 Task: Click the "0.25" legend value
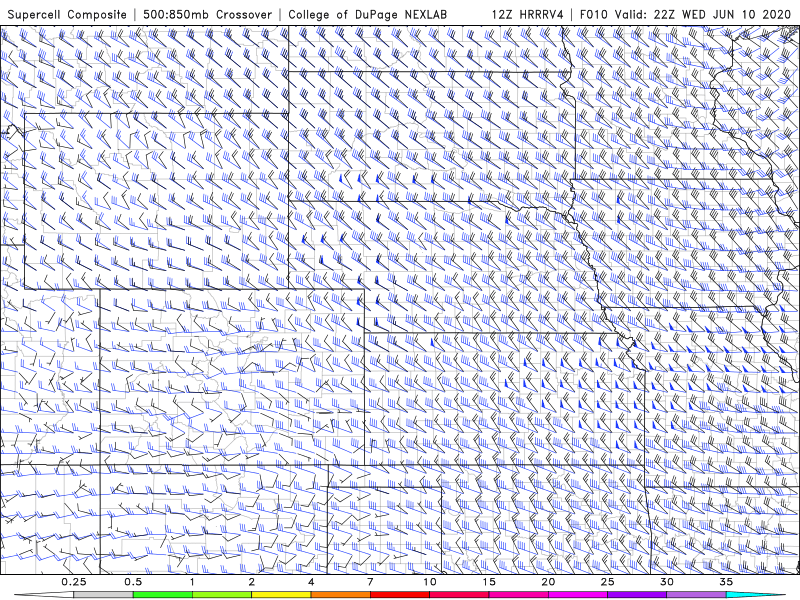(x=74, y=582)
